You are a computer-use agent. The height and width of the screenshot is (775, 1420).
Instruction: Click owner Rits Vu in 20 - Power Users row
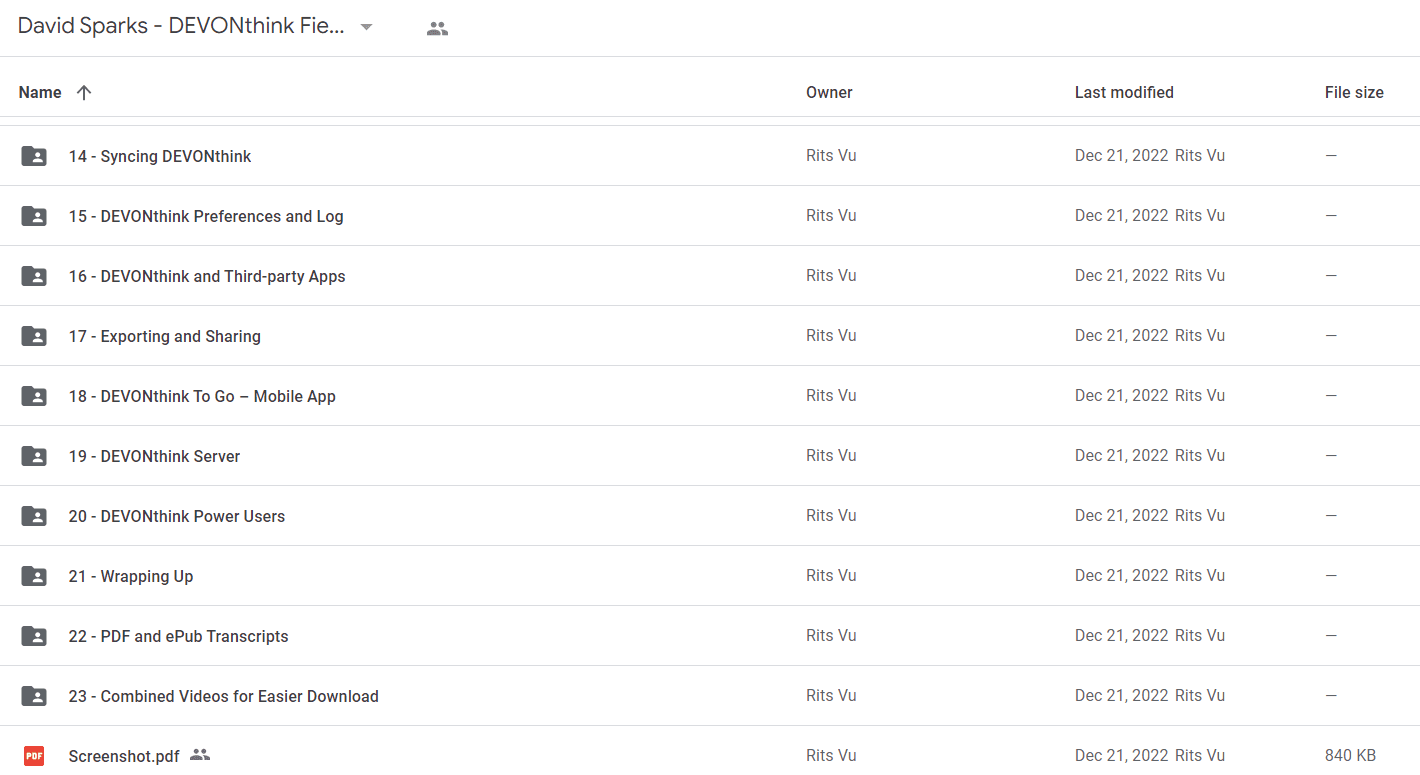tap(831, 515)
